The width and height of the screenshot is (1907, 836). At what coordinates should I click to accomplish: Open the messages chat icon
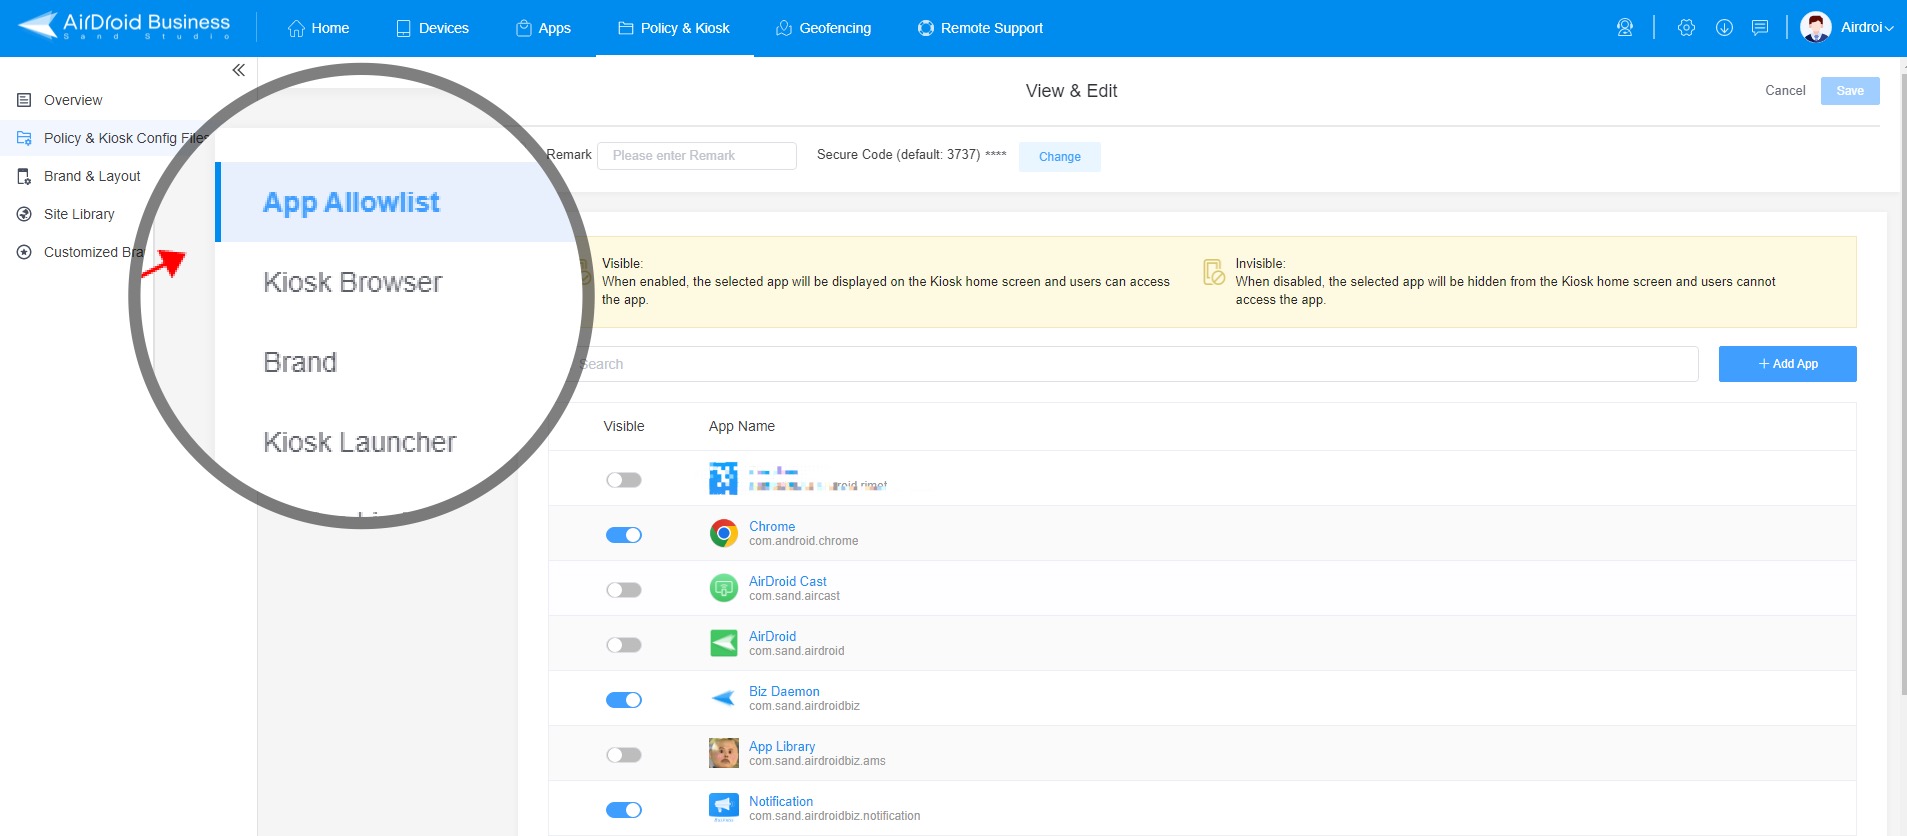[1760, 28]
